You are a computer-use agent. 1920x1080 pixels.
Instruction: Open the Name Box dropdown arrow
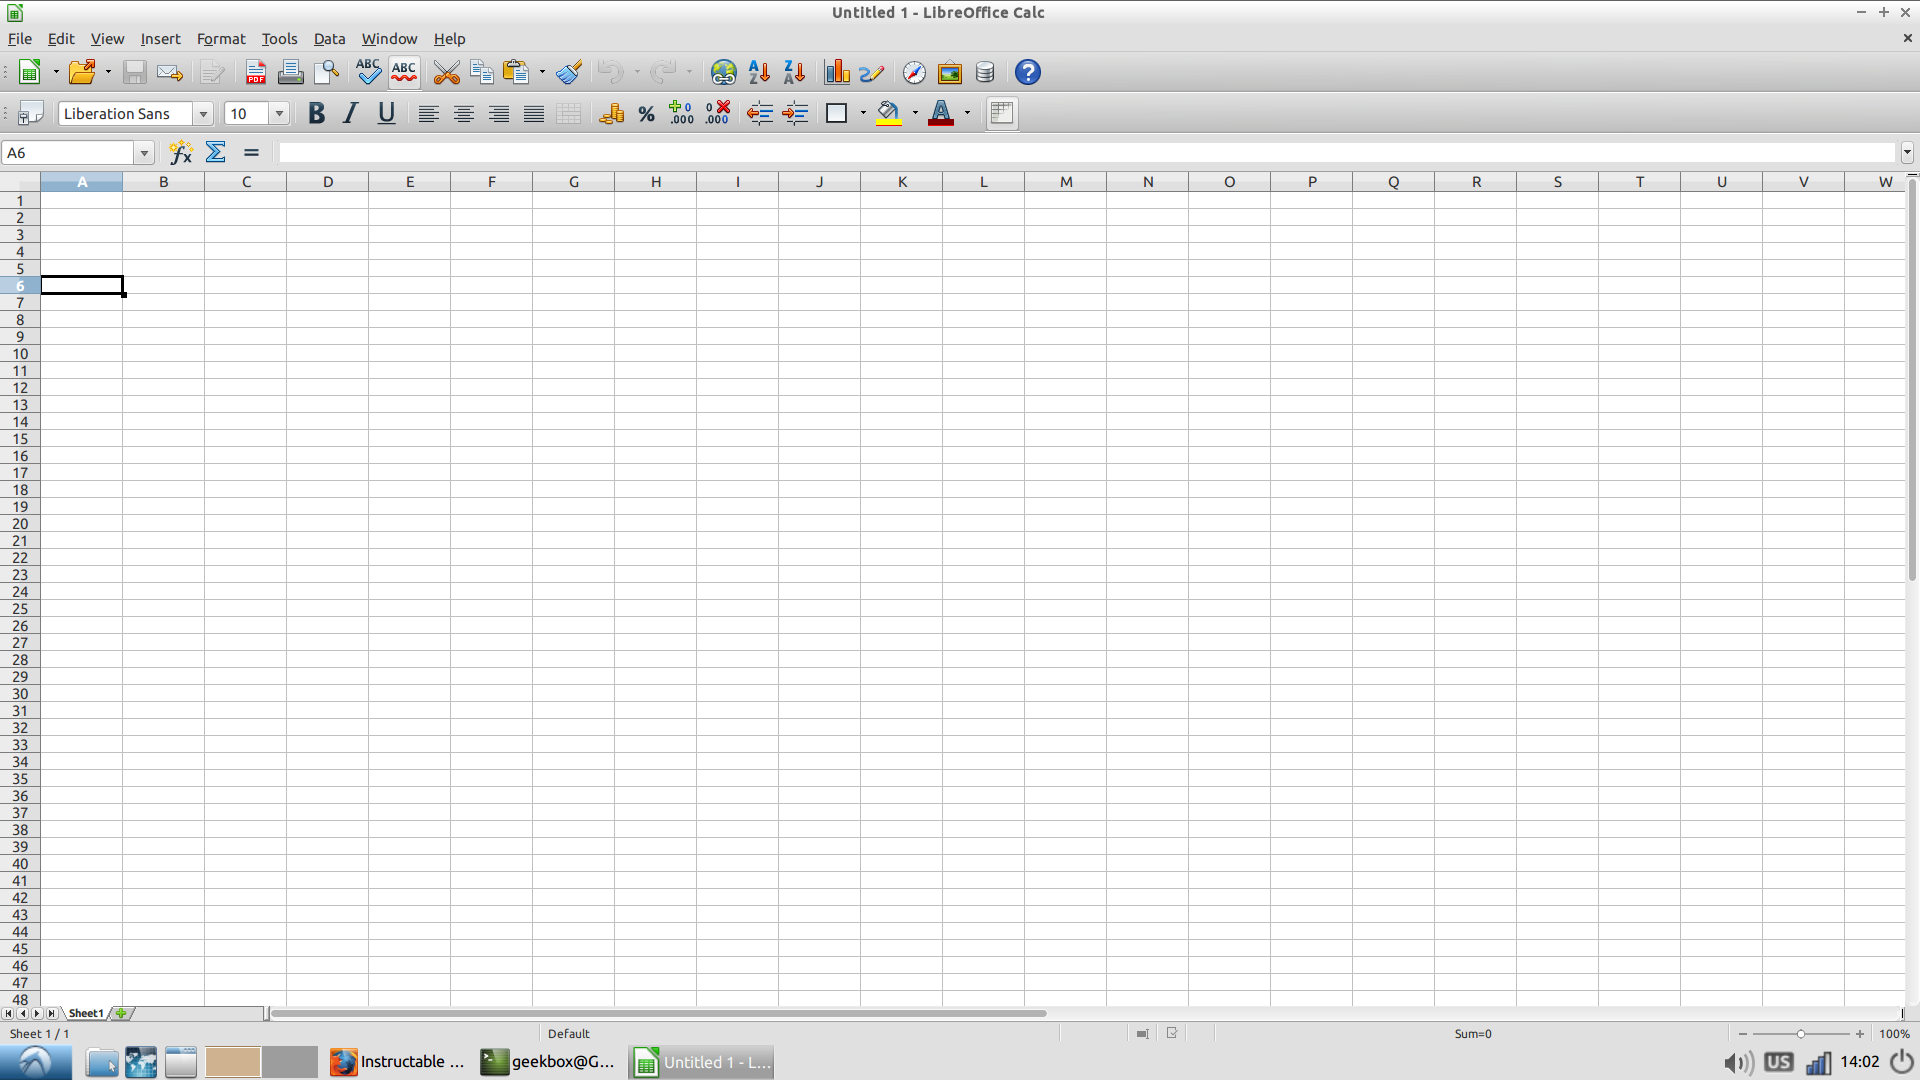tap(145, 153)
